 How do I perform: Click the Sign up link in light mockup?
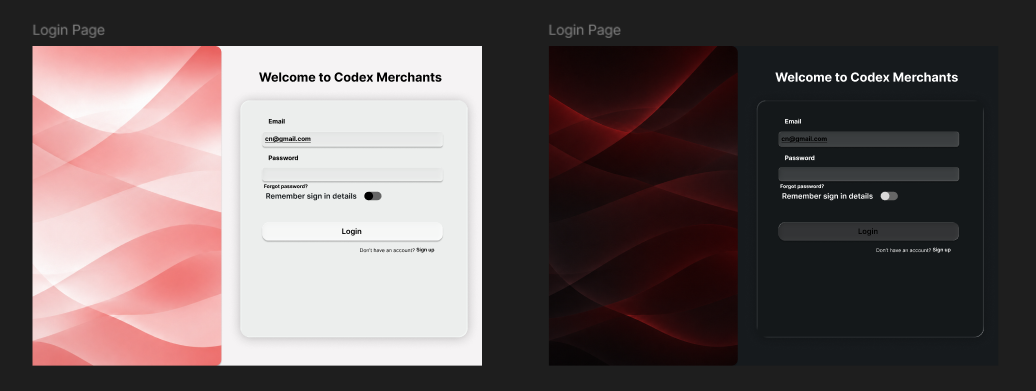click(426, 250)
